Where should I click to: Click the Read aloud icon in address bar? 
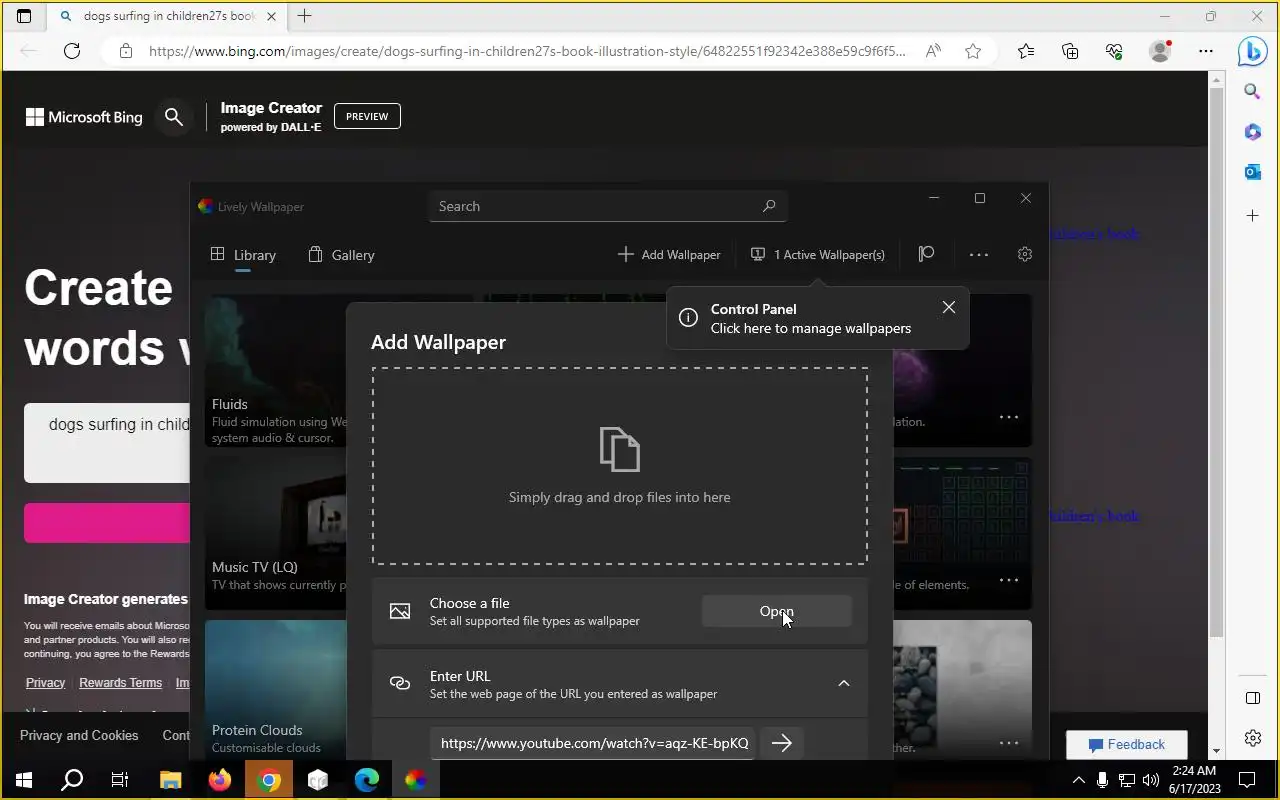[x=933, y=51]
